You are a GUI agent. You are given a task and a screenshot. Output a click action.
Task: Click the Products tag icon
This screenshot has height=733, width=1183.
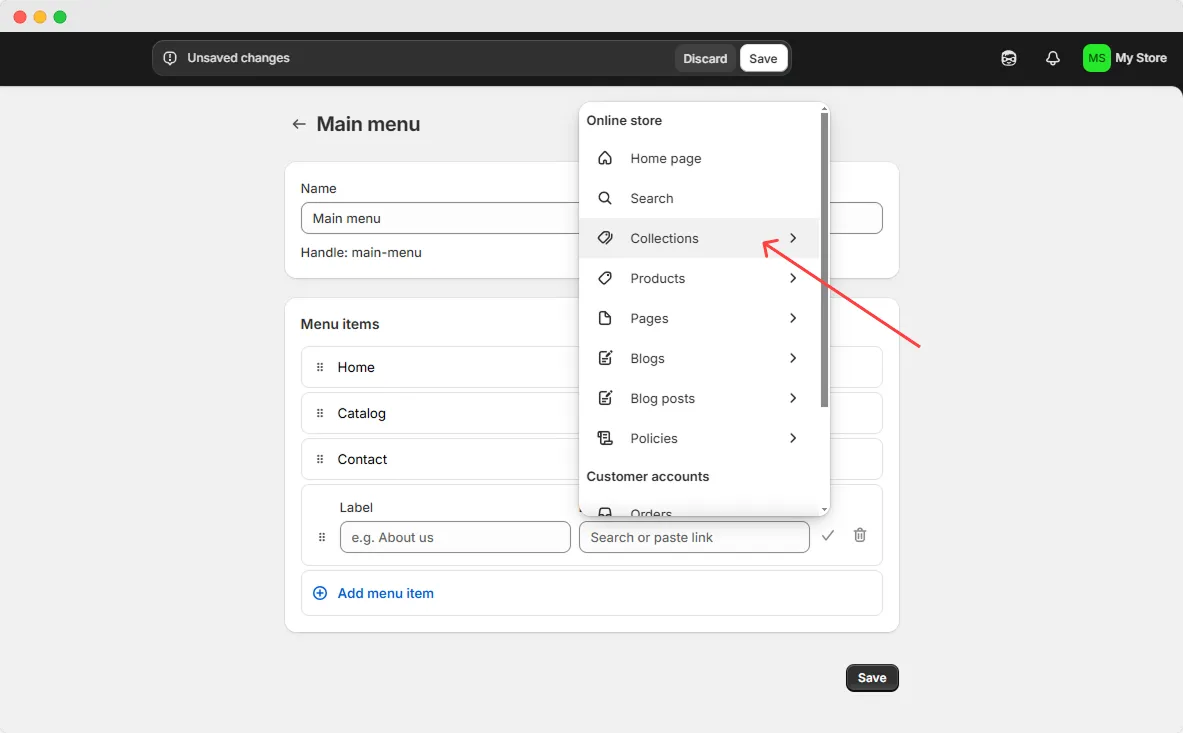[605, 278]
